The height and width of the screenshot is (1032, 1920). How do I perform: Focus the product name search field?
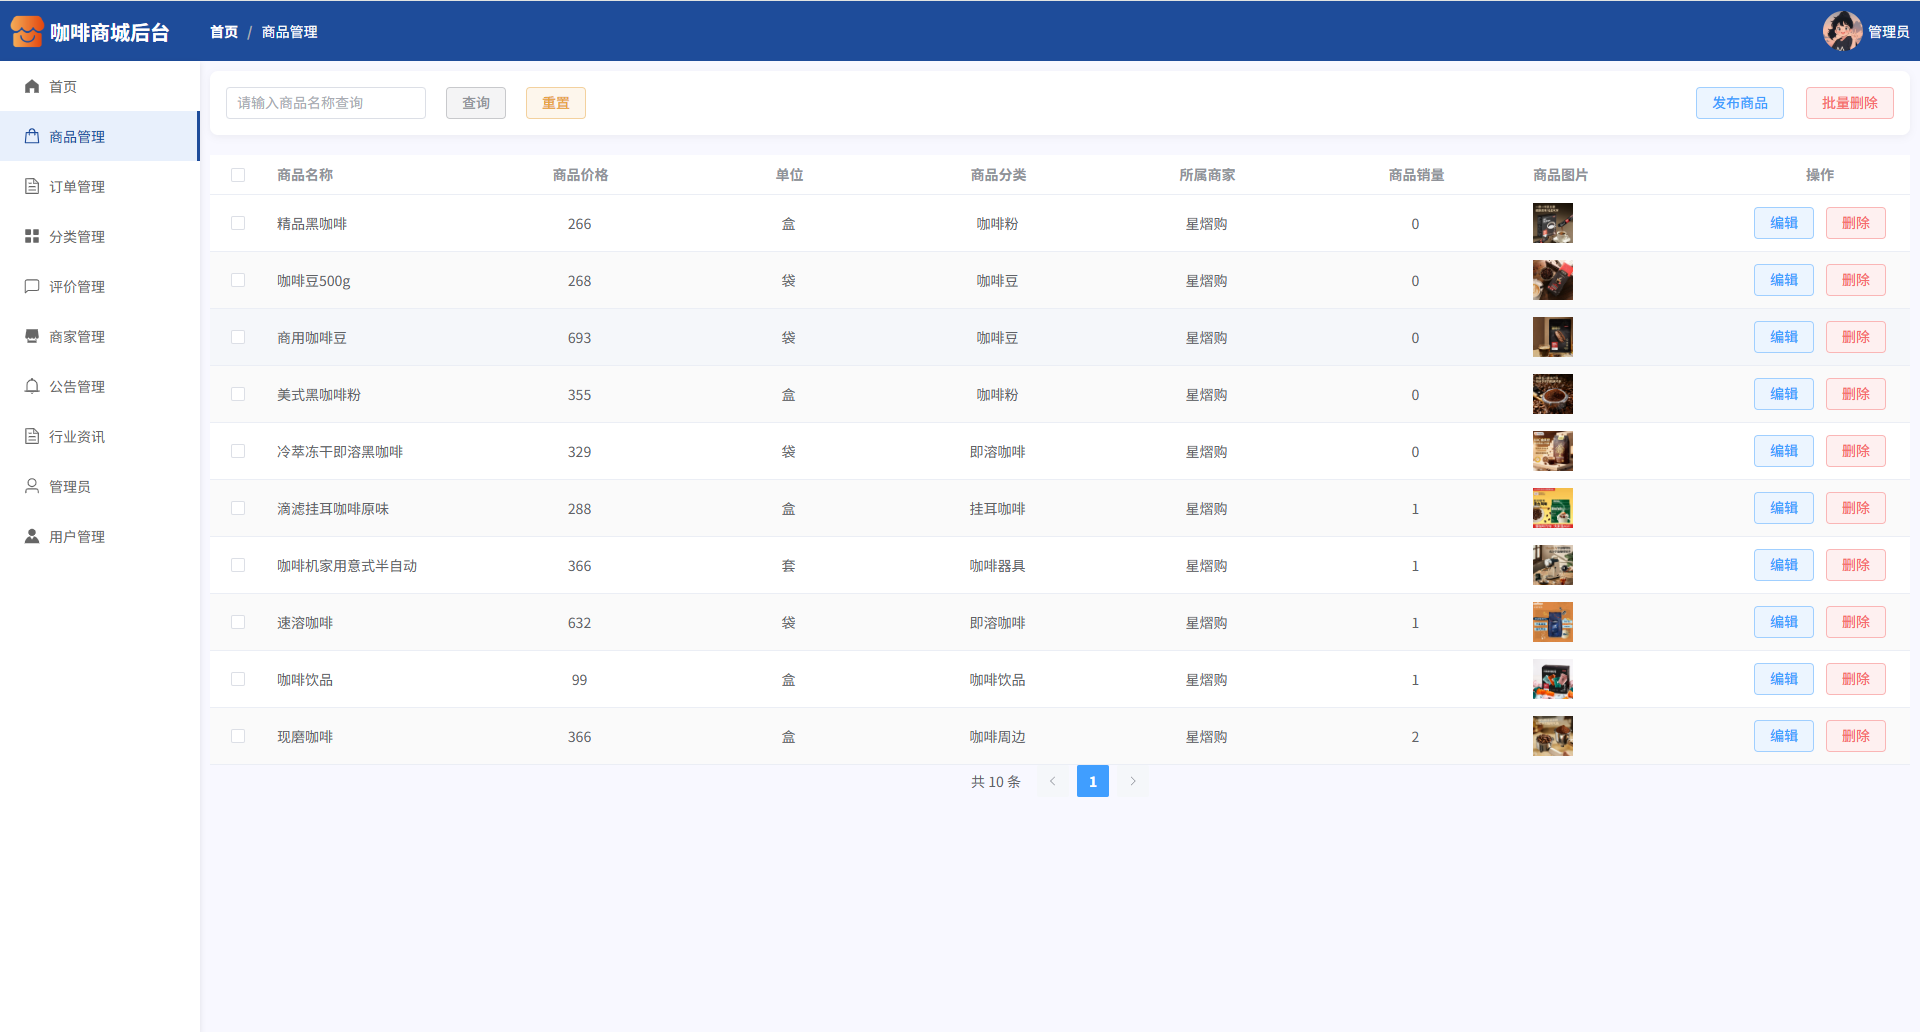pos(326,103)
